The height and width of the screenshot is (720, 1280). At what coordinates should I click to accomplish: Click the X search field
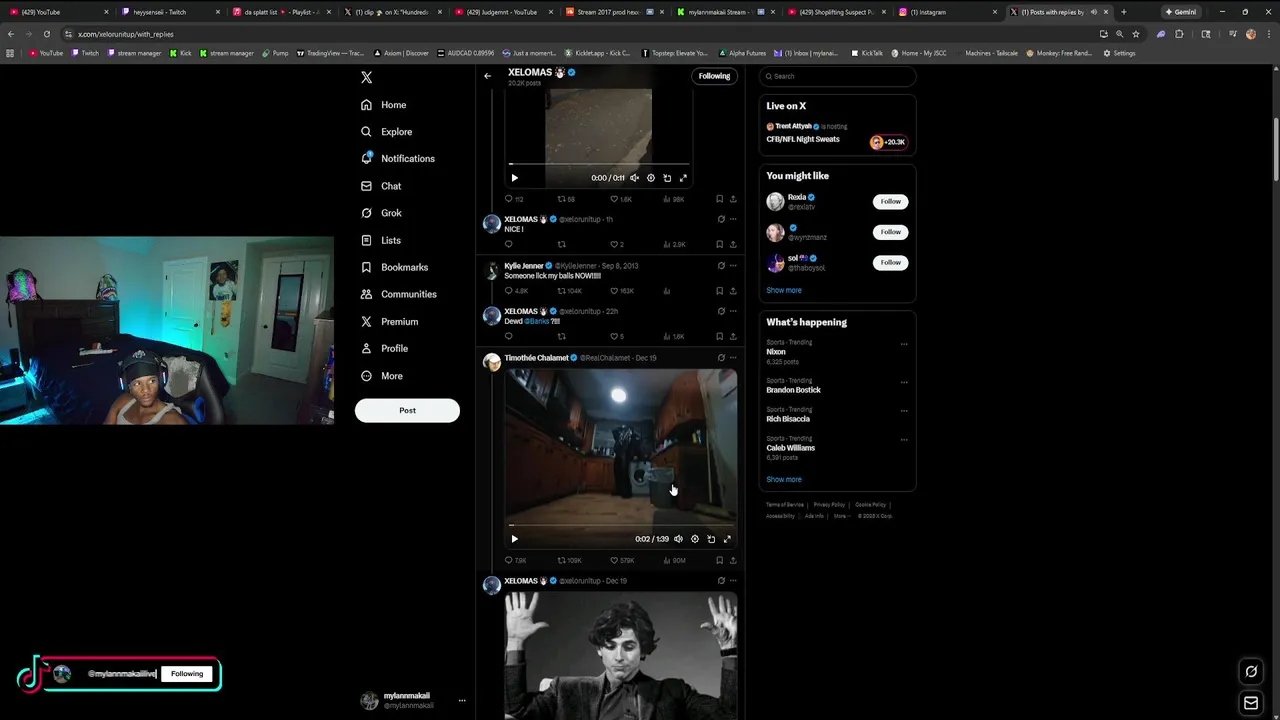point(838,76)
